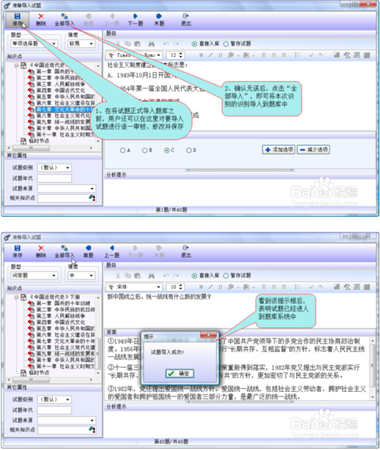380x450 pixels.
Task: Toggle bold in 第40题 window formatting bar
Action: click(201, 287)
